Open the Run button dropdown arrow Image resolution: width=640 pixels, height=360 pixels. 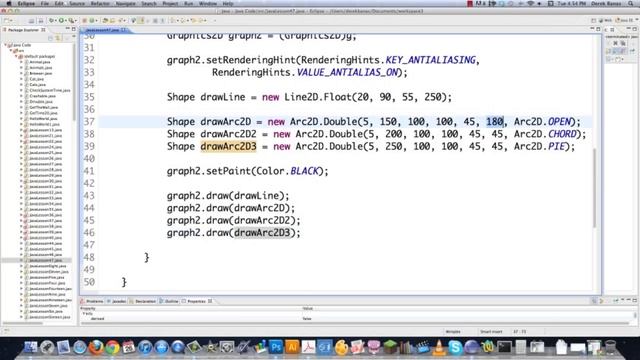pyautogui.click(x=66, y=20)
